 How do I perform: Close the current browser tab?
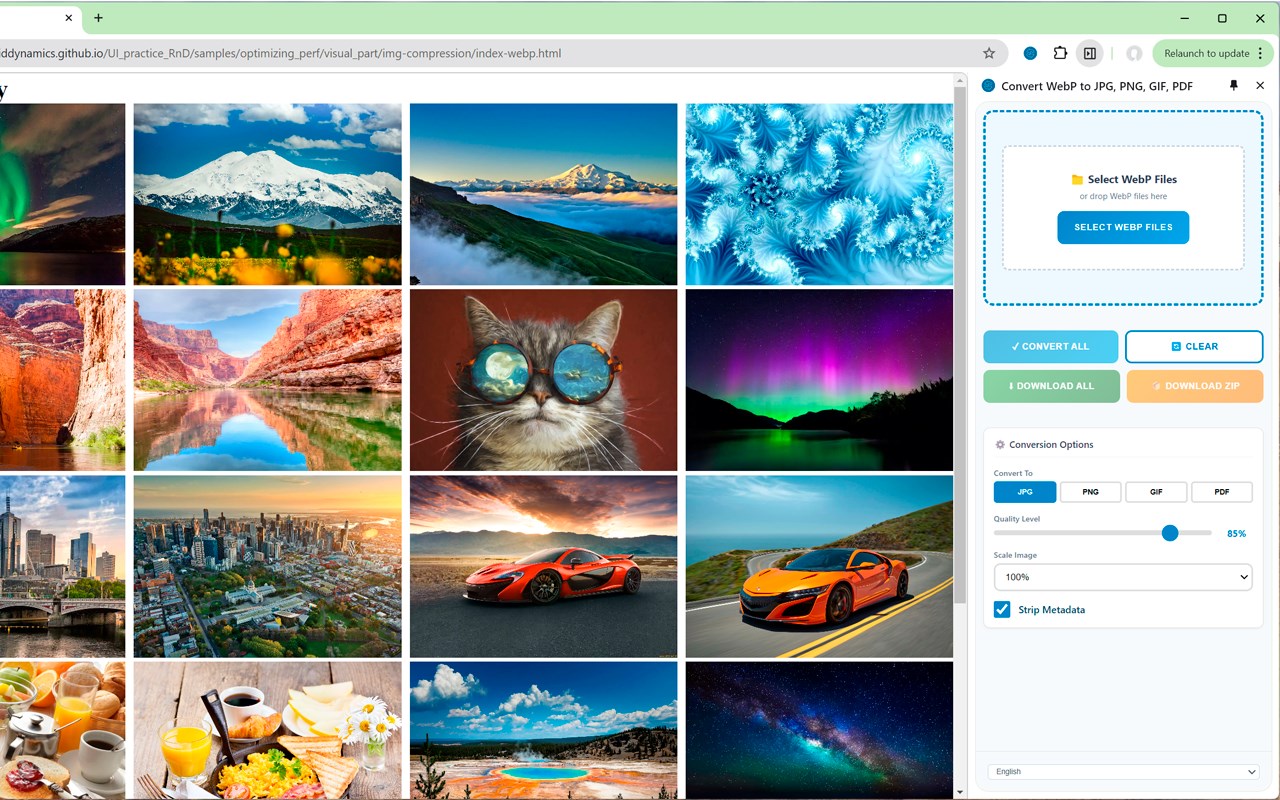point(69,18)
